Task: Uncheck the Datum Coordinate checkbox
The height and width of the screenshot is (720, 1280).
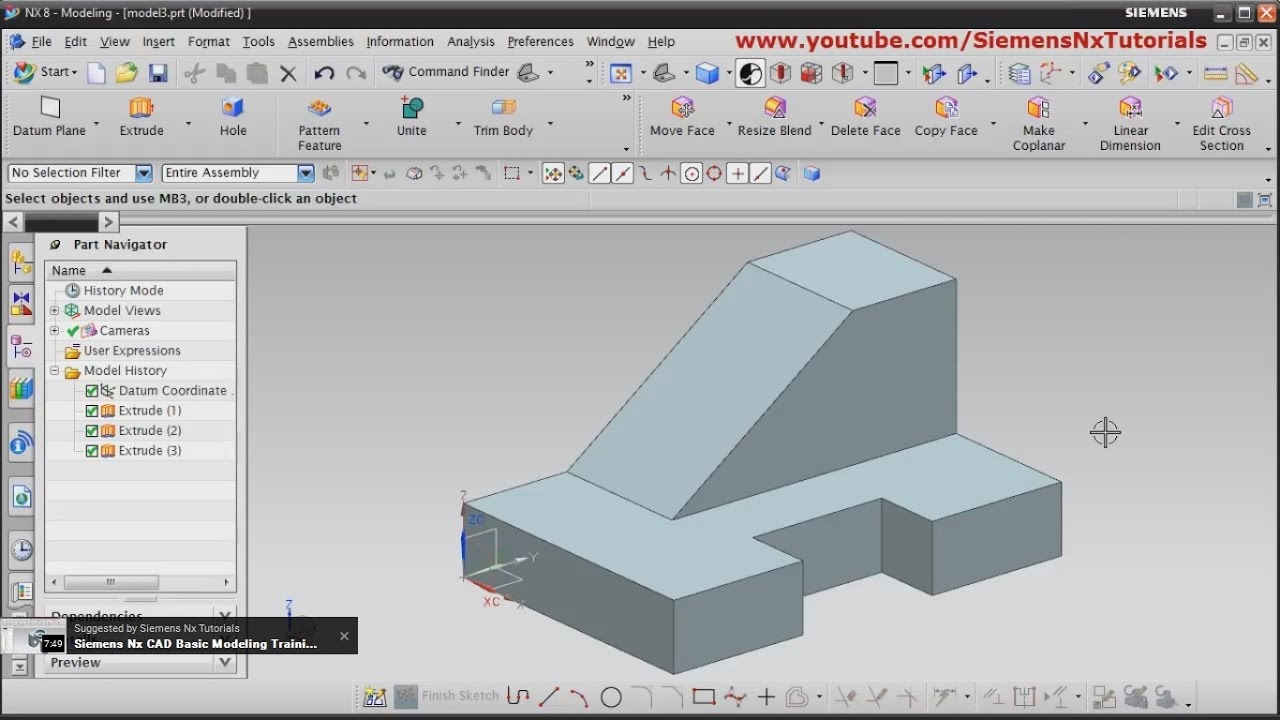Action: [92, 391]
